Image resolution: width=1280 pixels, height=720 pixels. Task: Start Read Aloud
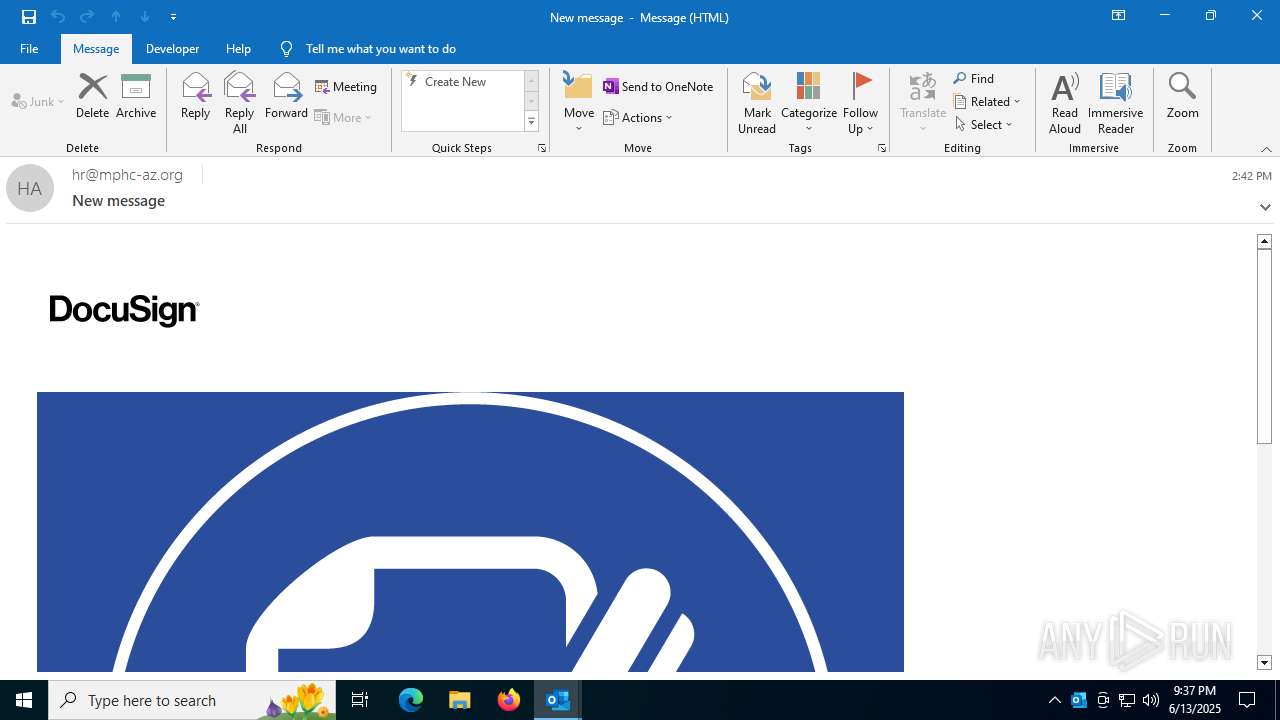pyautogui.click(x=1065, y=103)
